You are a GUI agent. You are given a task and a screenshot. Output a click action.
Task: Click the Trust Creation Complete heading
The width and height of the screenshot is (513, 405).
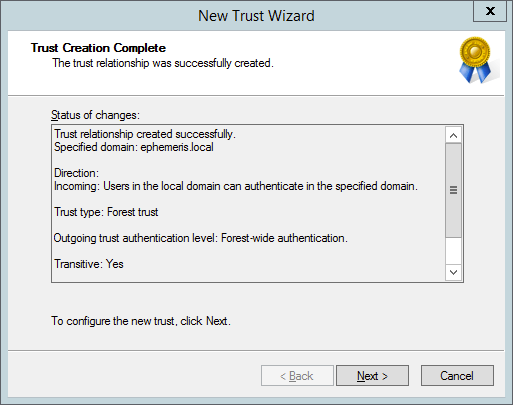point(98,48)
